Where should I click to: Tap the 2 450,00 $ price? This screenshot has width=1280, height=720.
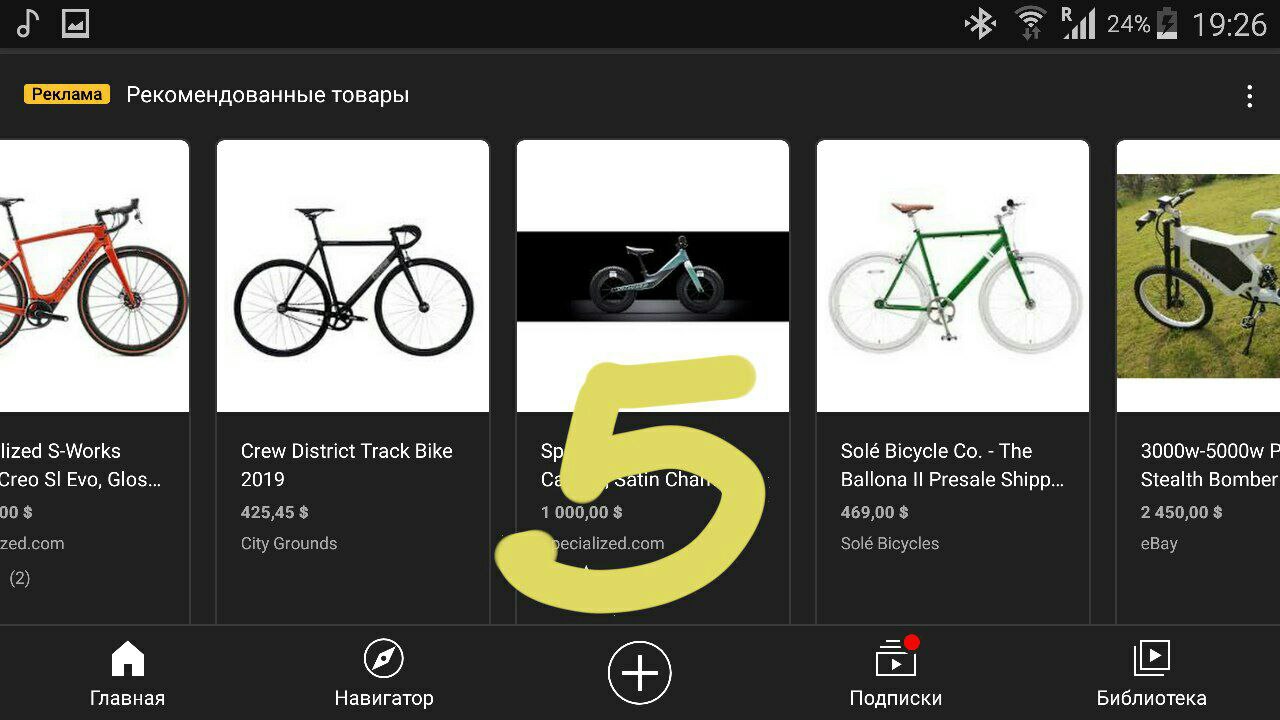(1182, 512)
